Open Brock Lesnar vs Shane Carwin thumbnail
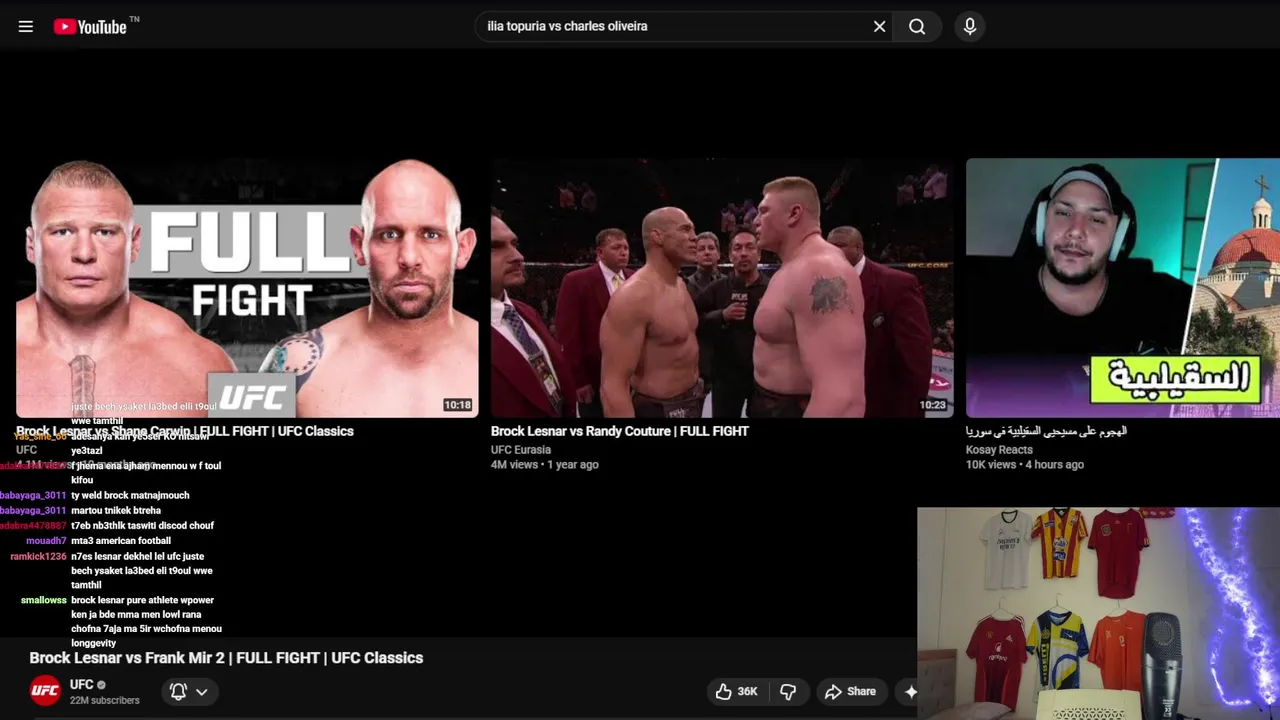 tap(247, 287)
